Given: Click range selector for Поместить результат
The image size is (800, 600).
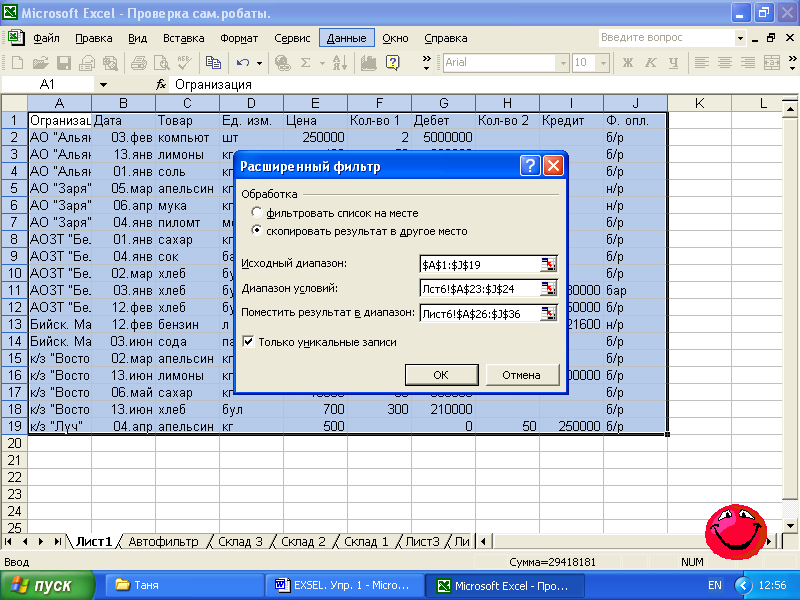Looking at the screenshot, I should pyautogui.click(x=548, y=313).
